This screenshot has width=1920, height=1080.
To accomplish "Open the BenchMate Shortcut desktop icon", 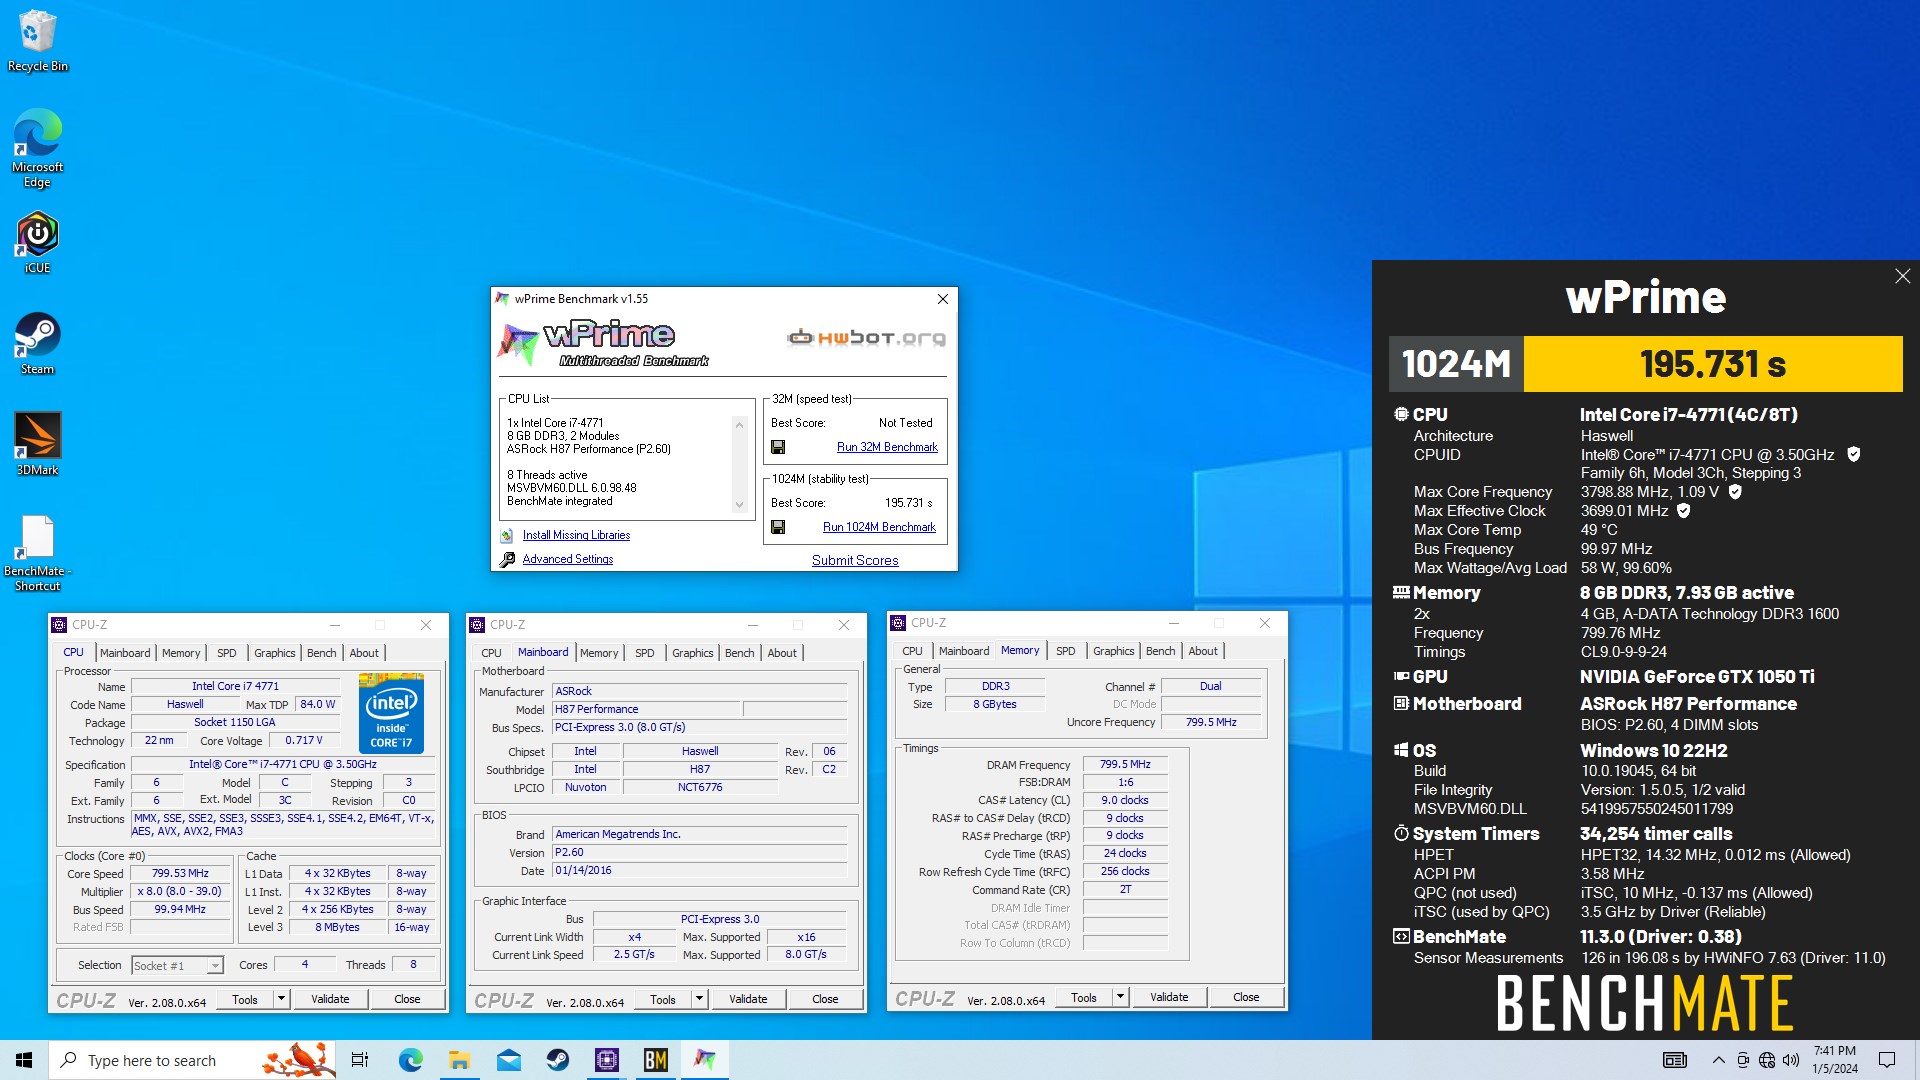I will 38,553.
